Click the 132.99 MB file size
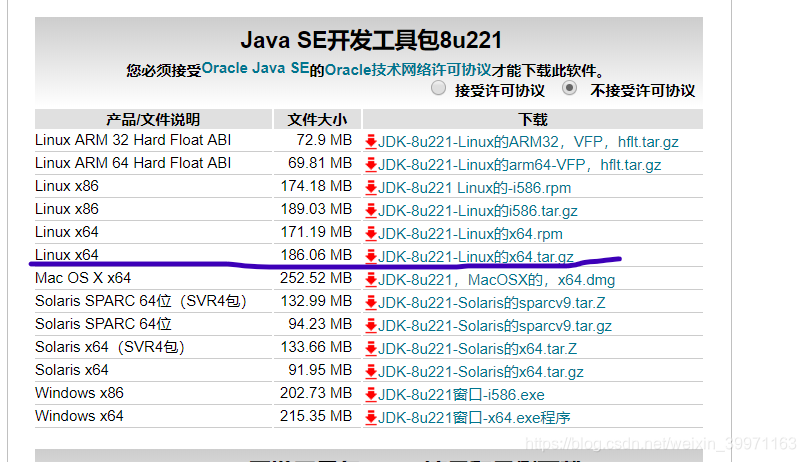806x462 pixels. (x=316, y=301)
